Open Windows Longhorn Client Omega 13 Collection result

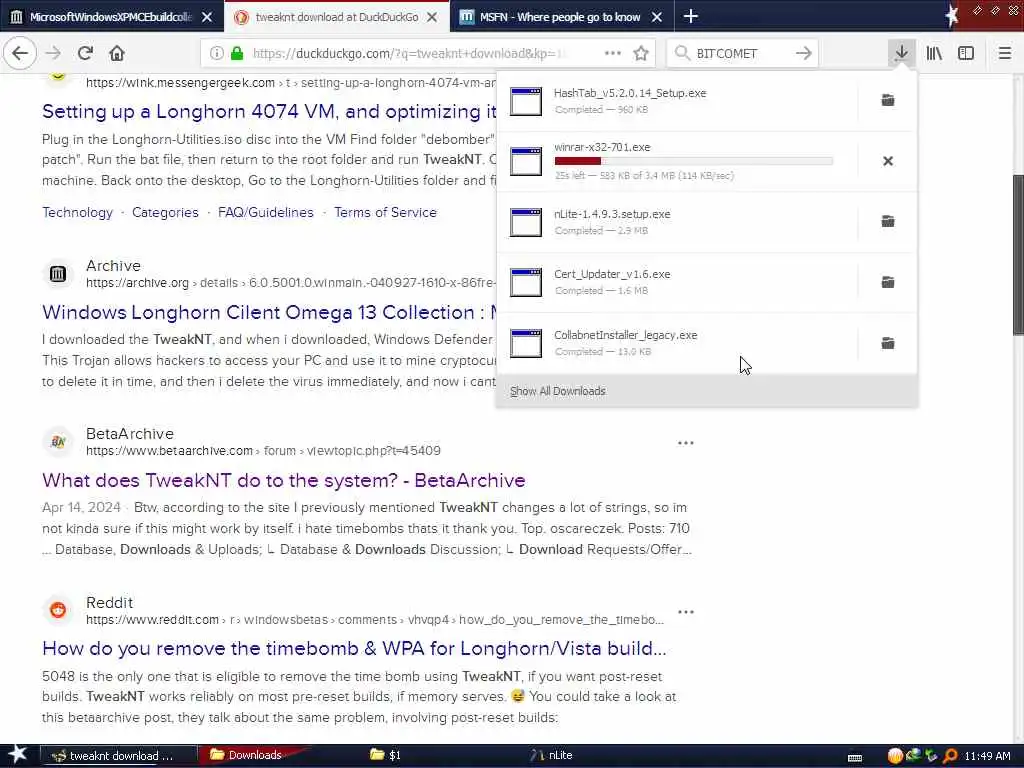coord(269,312)
